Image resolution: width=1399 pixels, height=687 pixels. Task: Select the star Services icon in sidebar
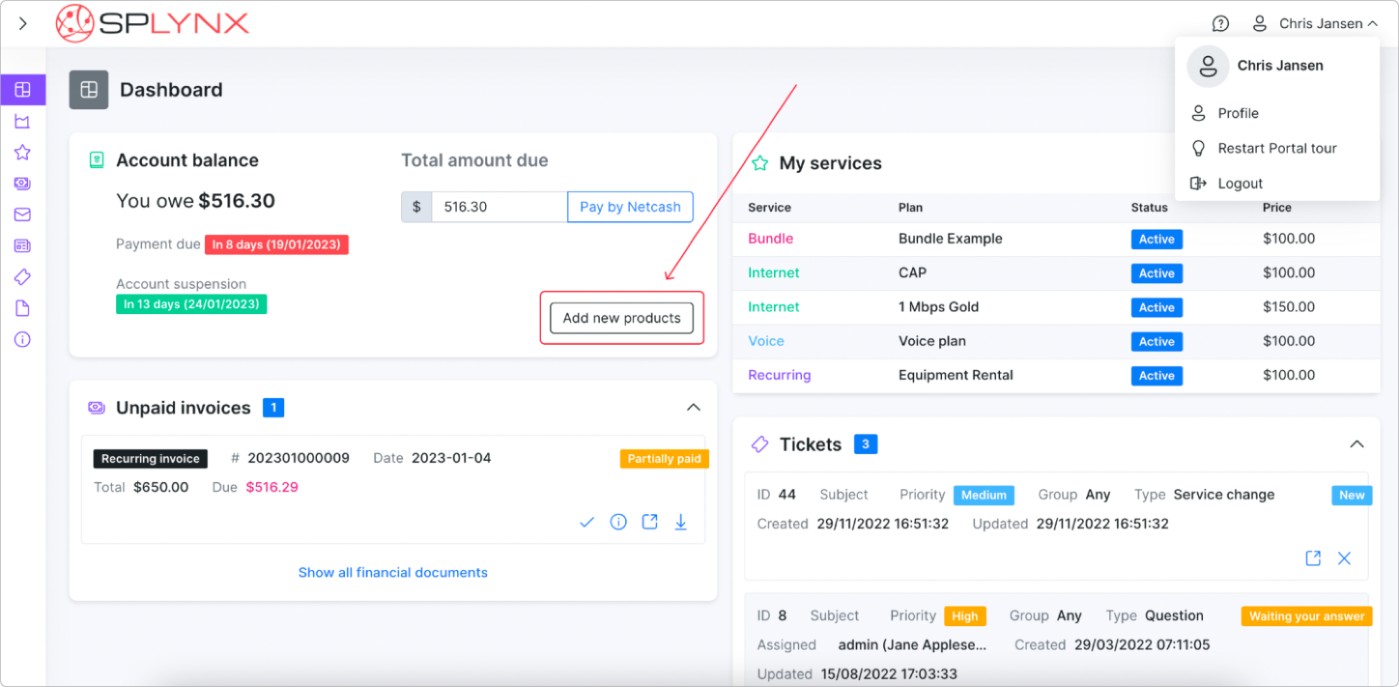(x=22, y=151)
